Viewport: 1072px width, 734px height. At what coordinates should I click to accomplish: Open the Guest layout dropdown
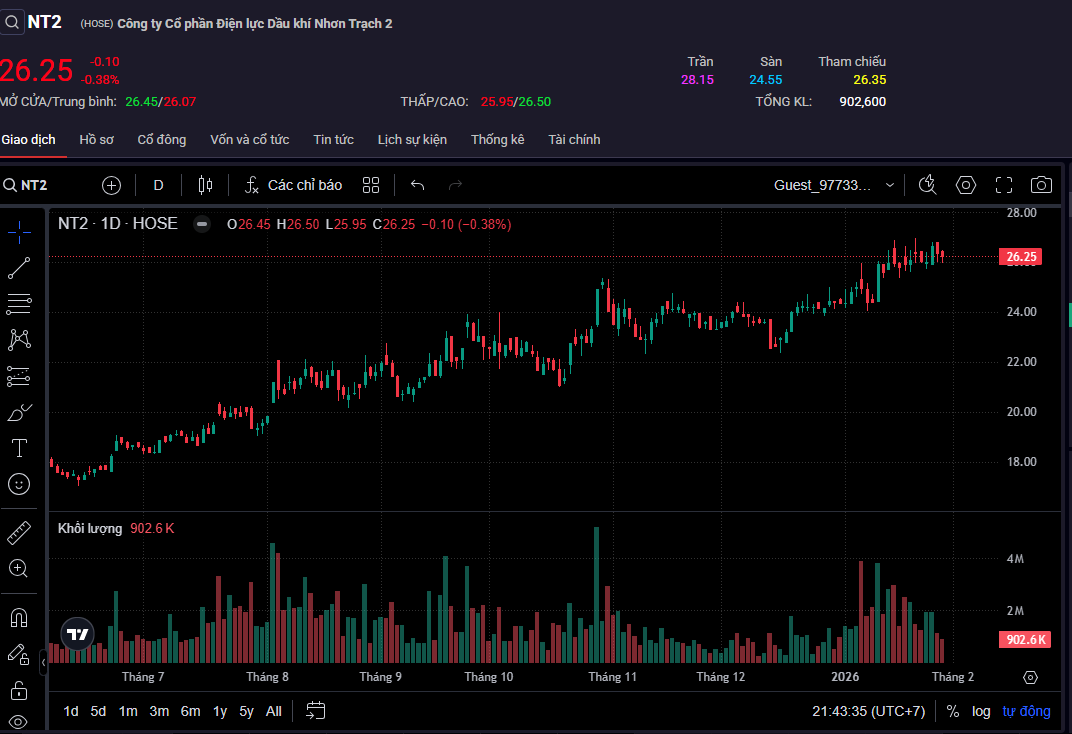pyautogui.click(x=834, y=185)
